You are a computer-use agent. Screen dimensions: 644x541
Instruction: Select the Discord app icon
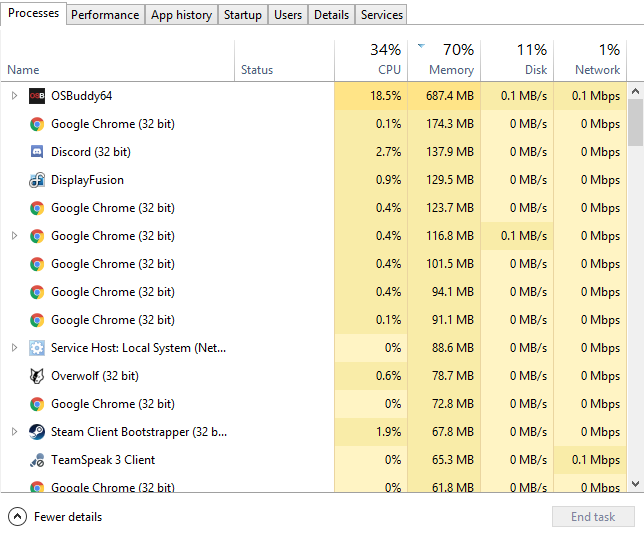coord(37,152)
